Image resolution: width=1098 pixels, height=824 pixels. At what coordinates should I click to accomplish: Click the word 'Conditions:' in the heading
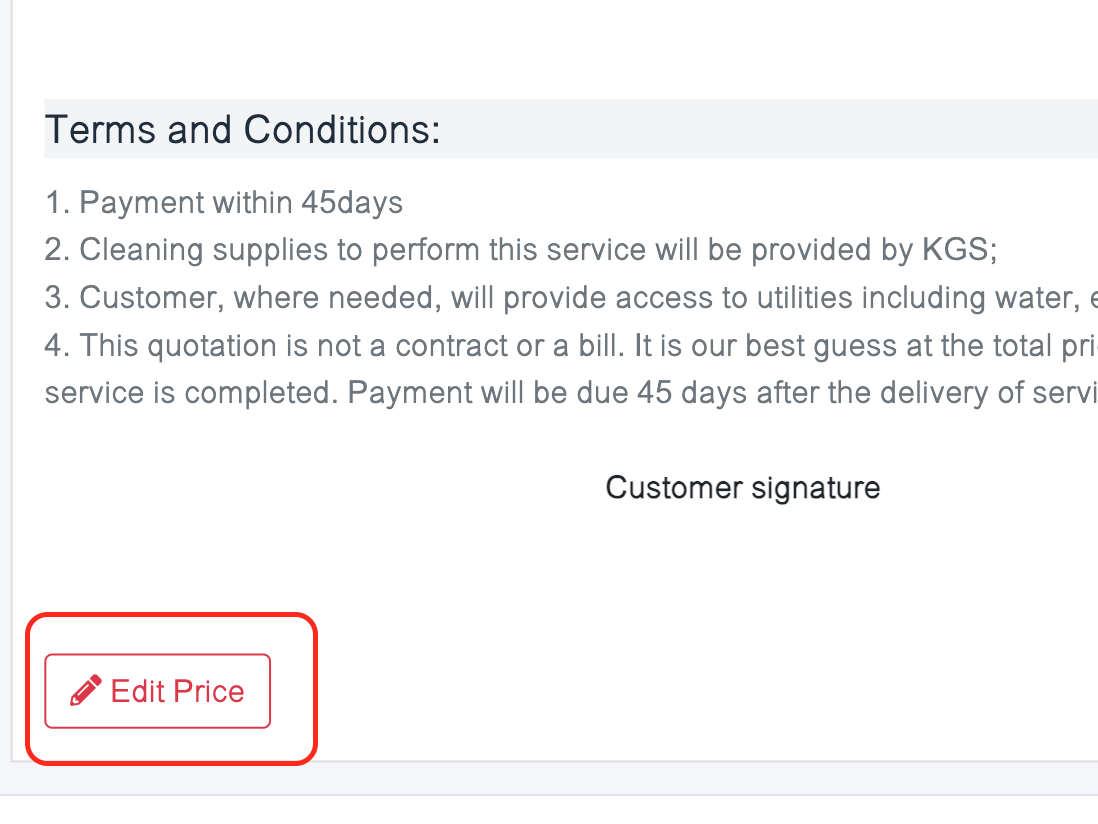coord(342,130)
